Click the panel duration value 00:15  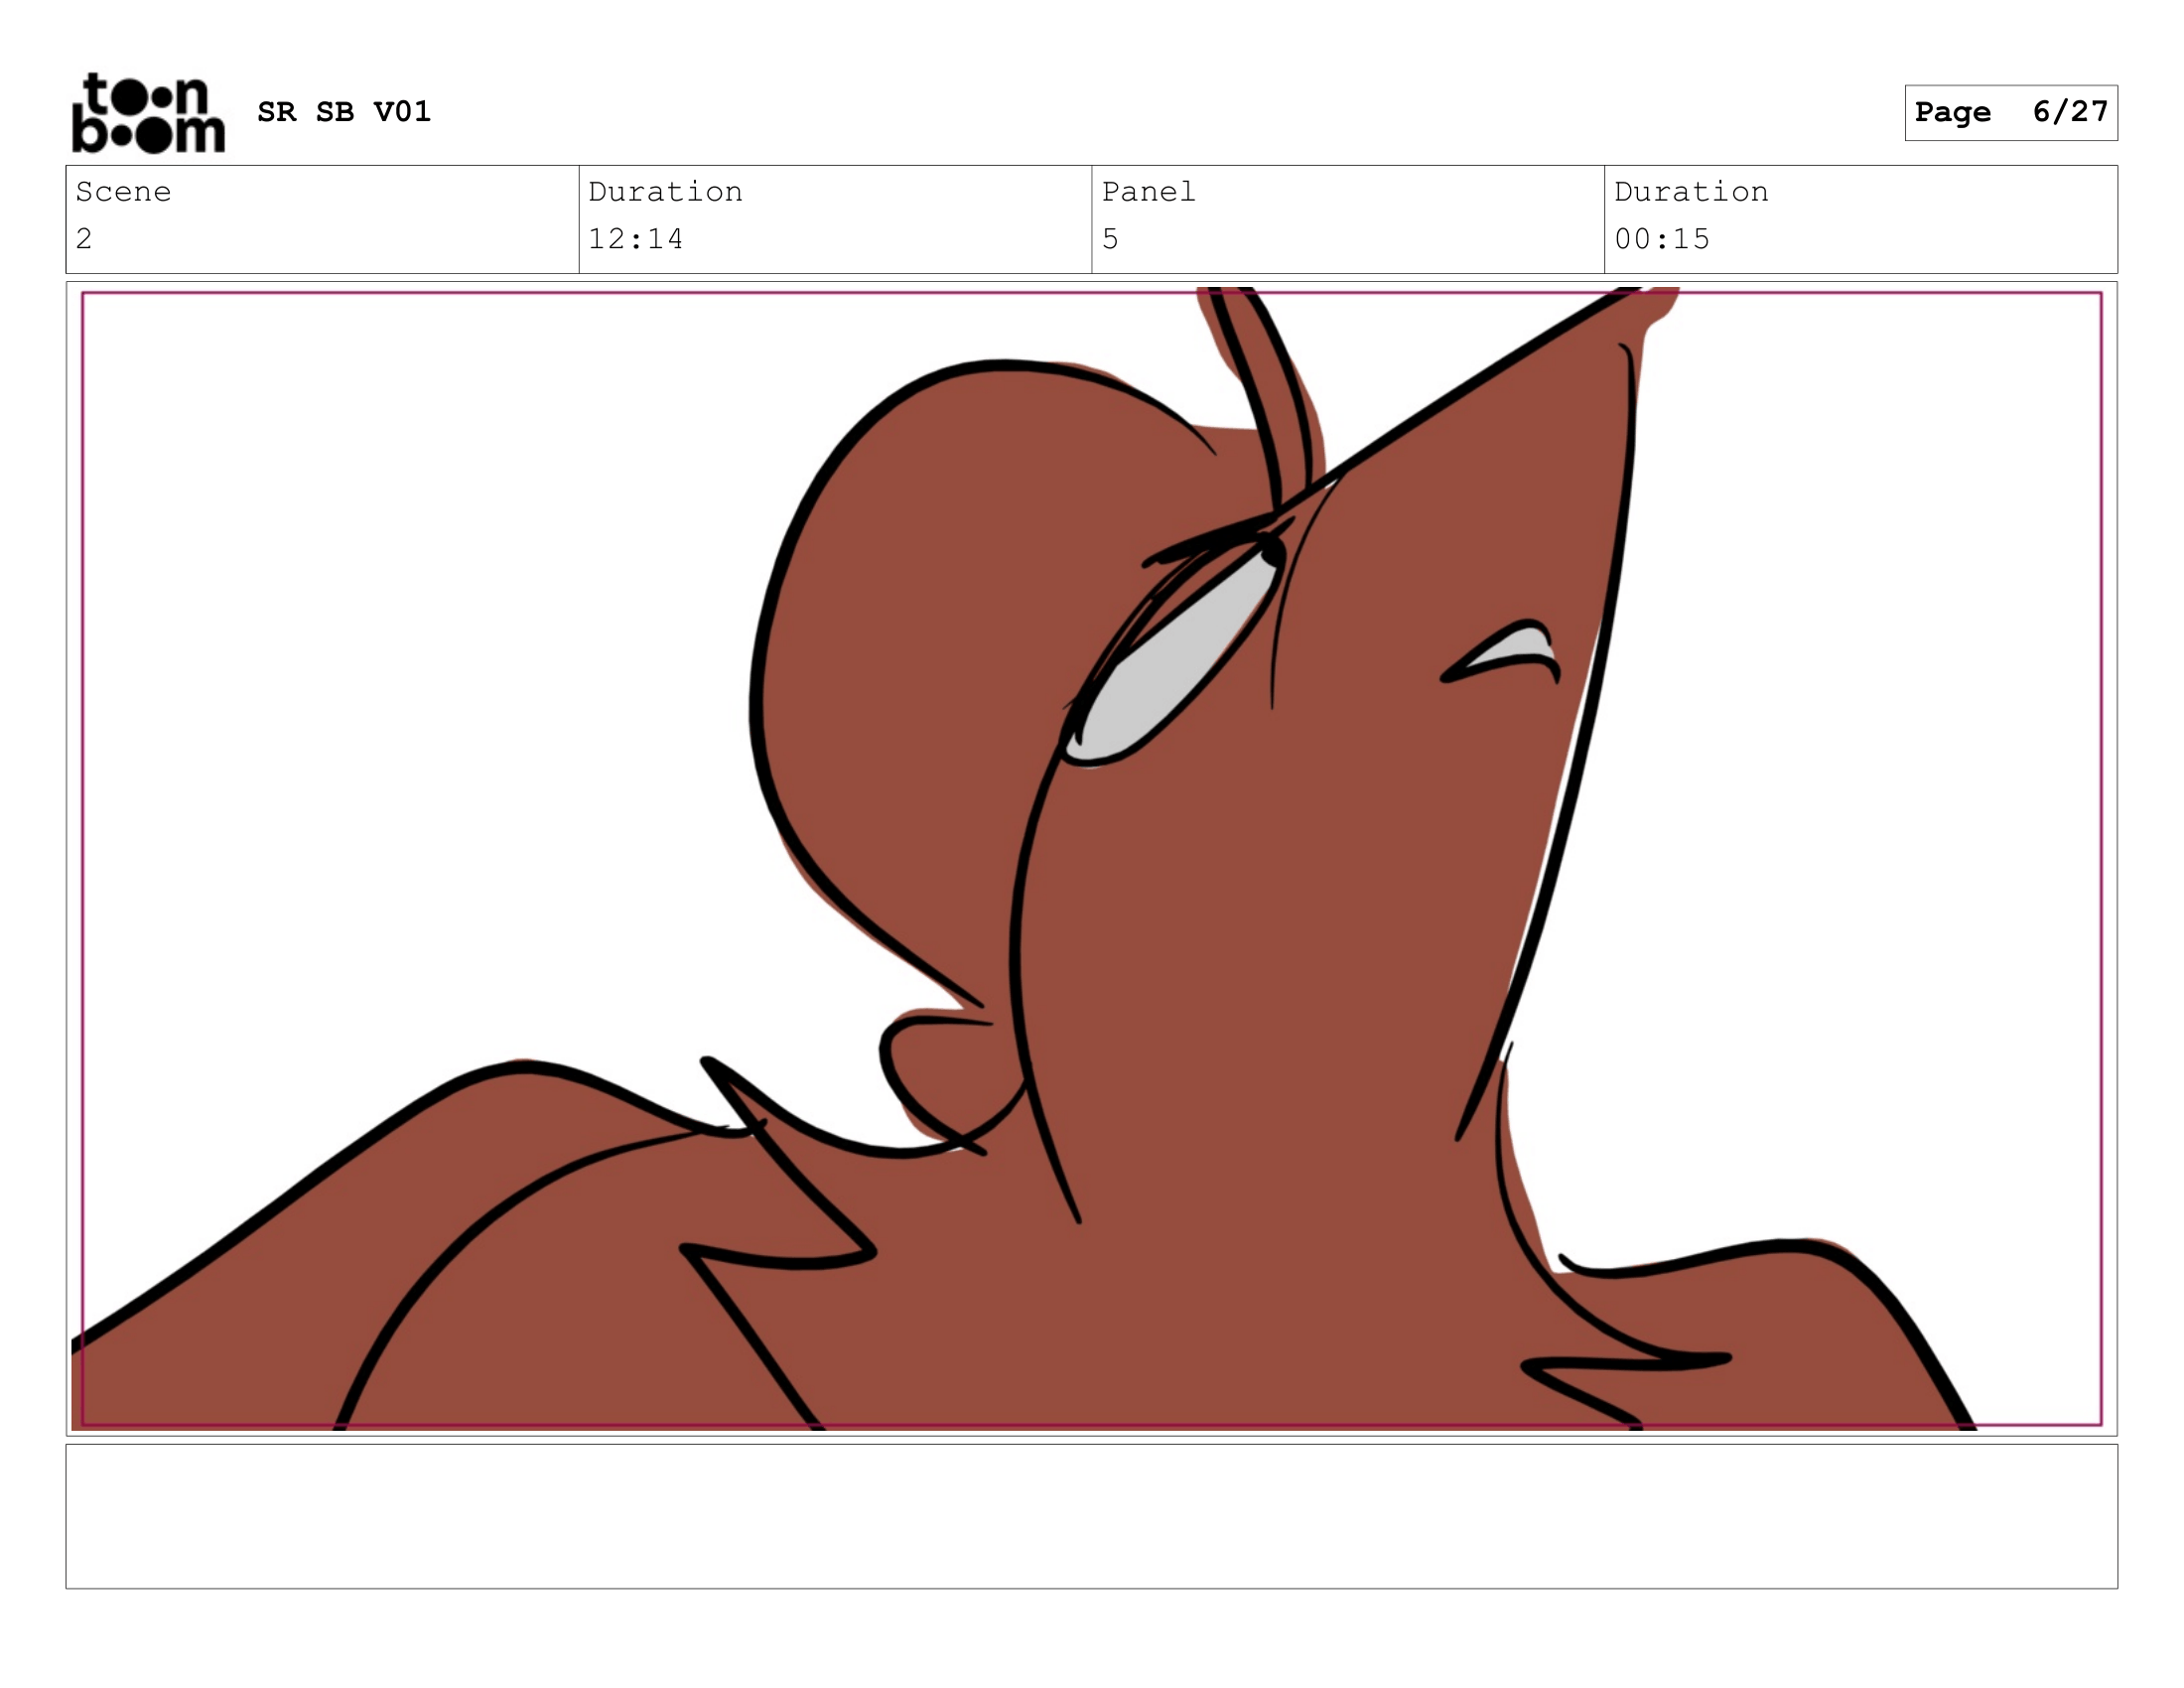click(x=1662, y=239)
